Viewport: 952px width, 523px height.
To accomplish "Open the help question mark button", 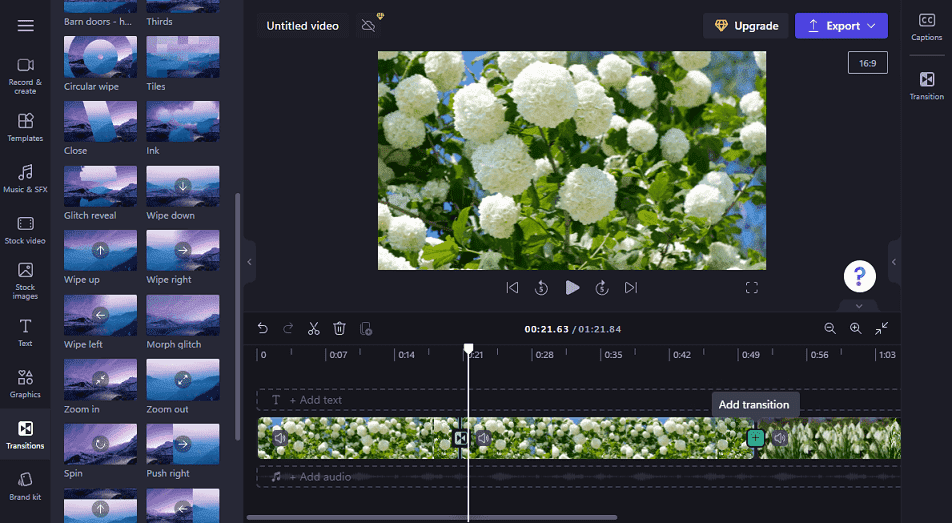I will (860, 276).
